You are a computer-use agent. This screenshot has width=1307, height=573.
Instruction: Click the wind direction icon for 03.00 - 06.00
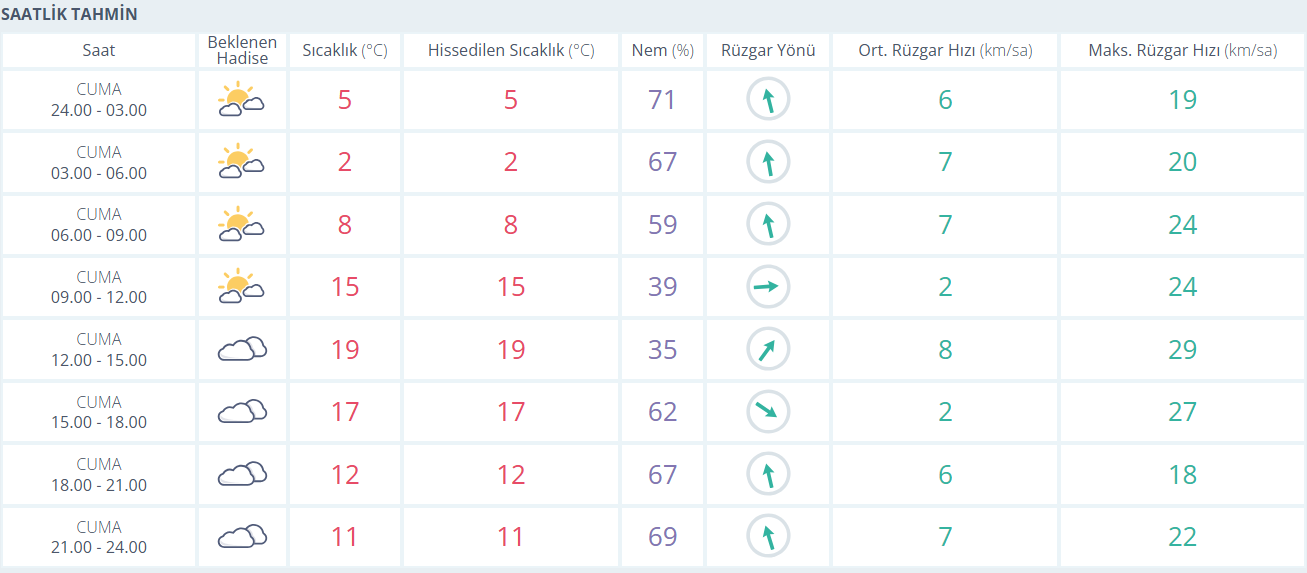[x=768, y=162]
